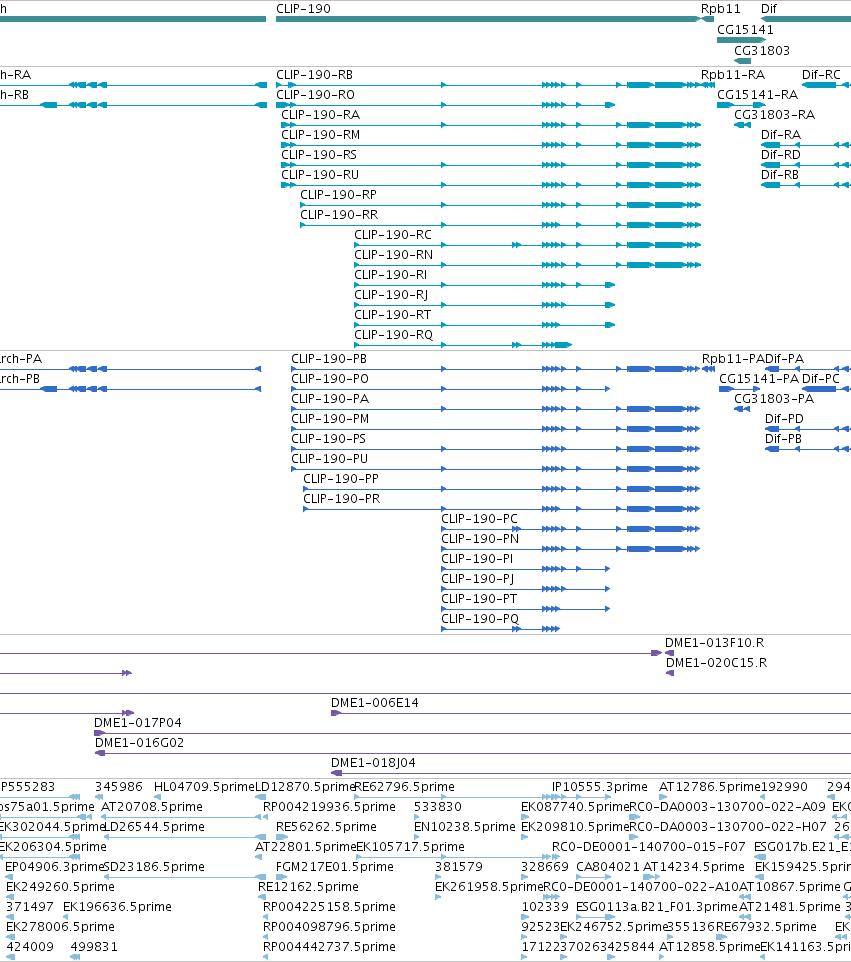
Task: Click transcript label CLIP-190-RA
Action: (x=320, y=115)
